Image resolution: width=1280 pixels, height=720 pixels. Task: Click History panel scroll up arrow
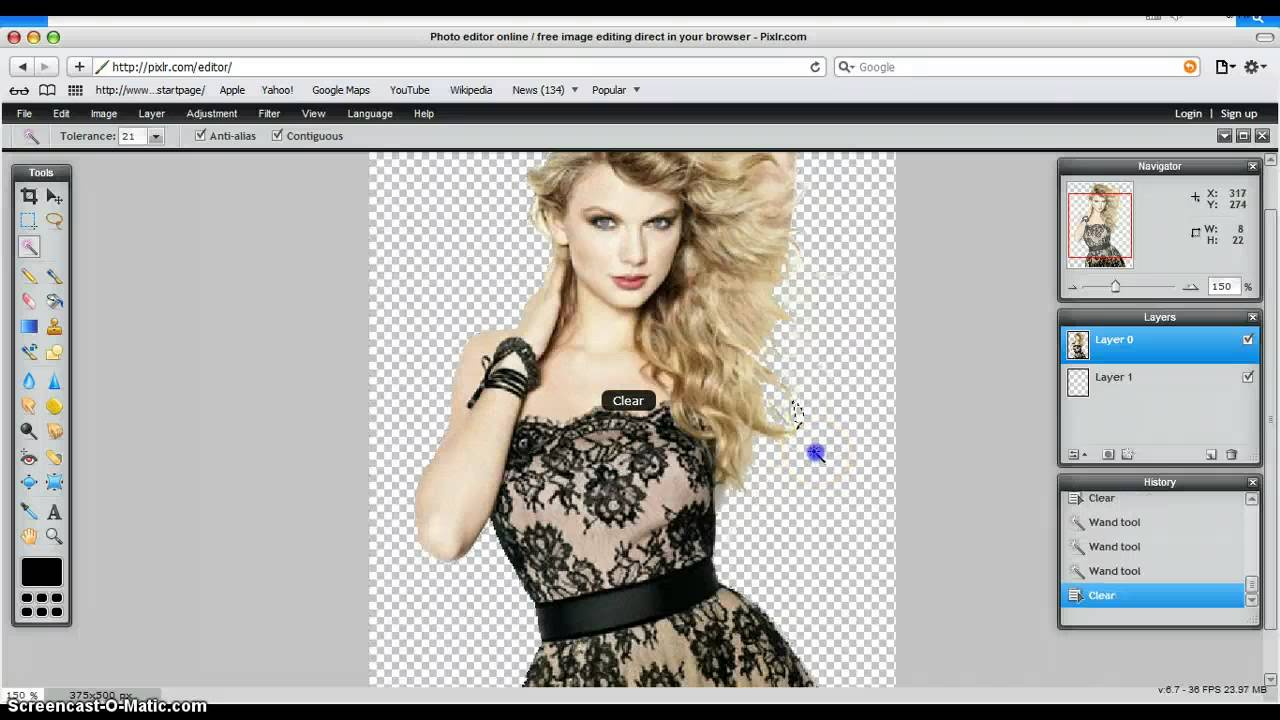(x=1251, y=498)
